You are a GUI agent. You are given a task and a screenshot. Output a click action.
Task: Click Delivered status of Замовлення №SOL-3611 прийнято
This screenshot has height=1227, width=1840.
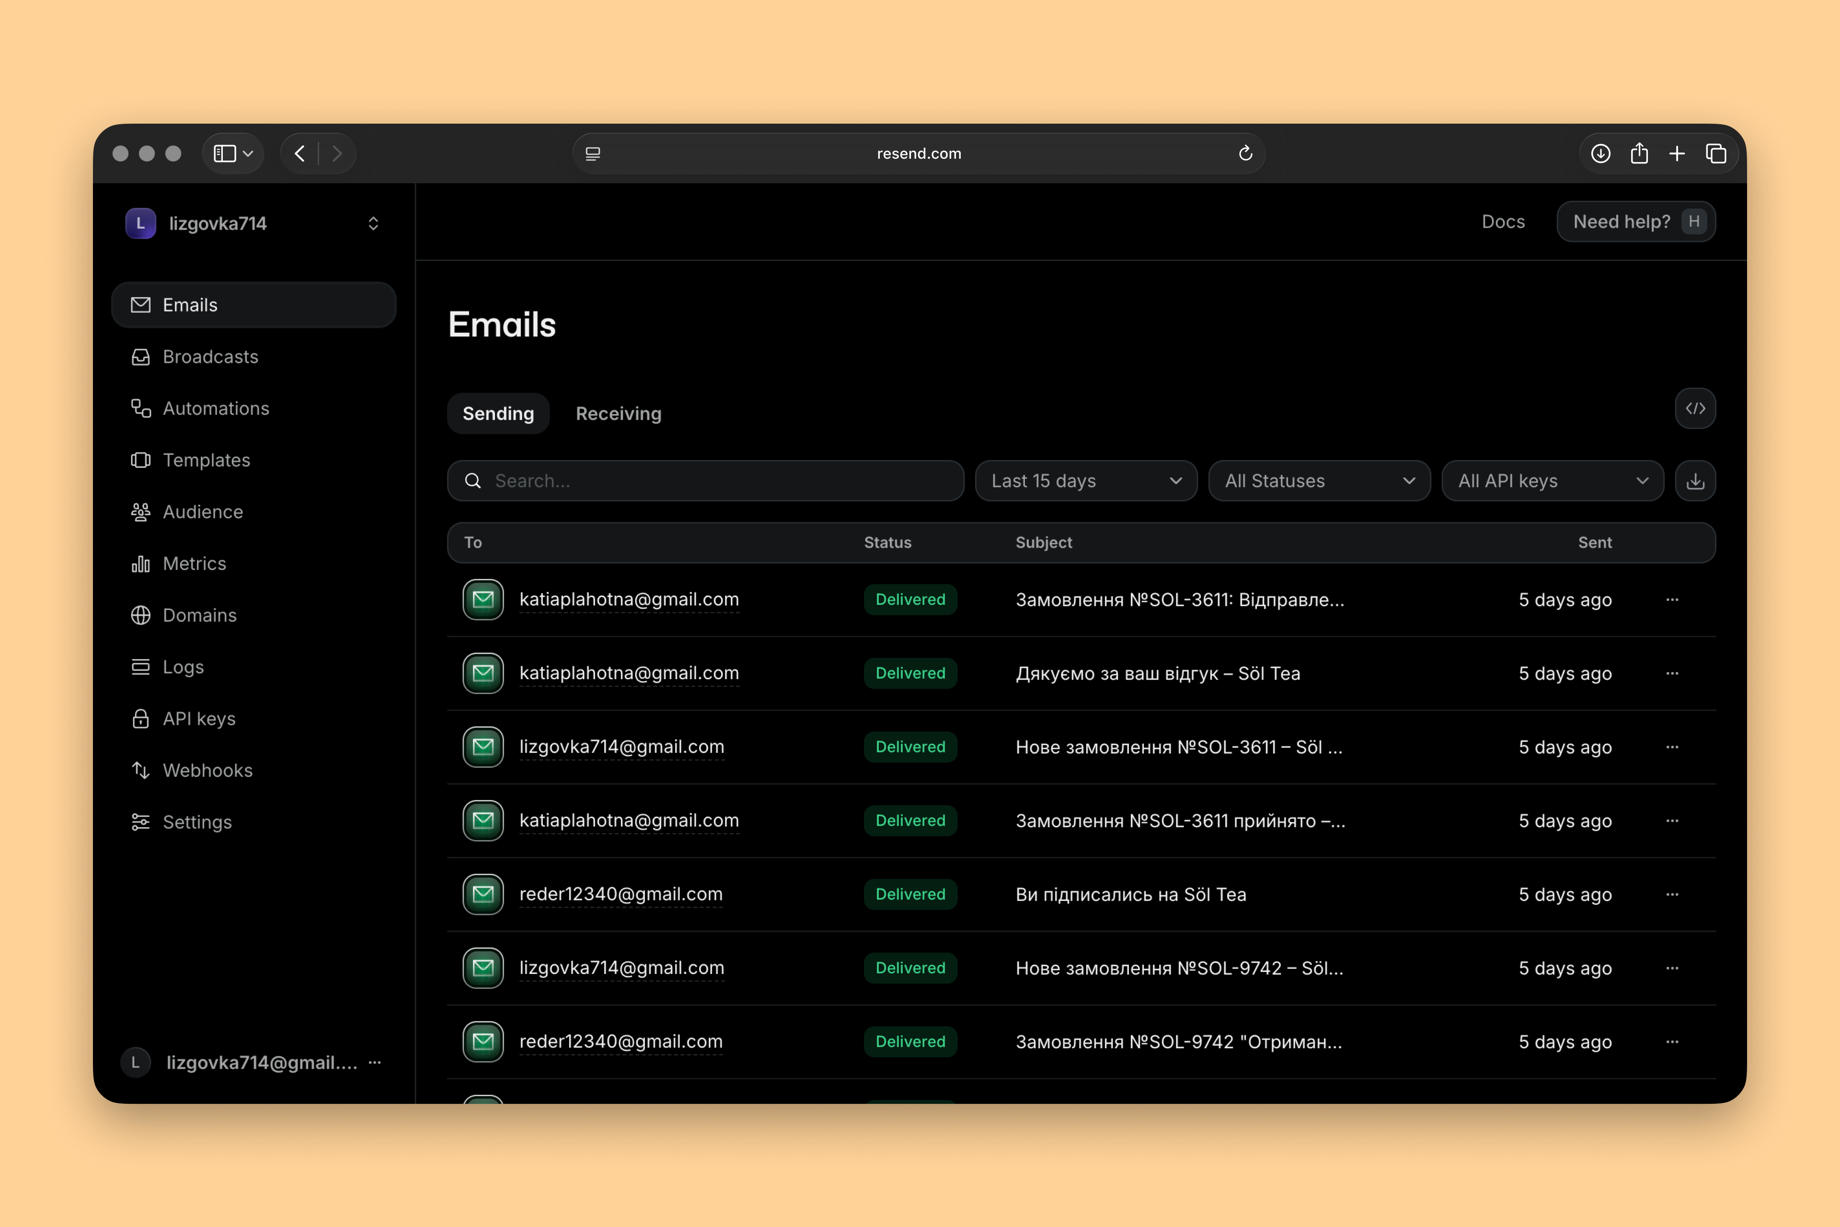[910, 820]
